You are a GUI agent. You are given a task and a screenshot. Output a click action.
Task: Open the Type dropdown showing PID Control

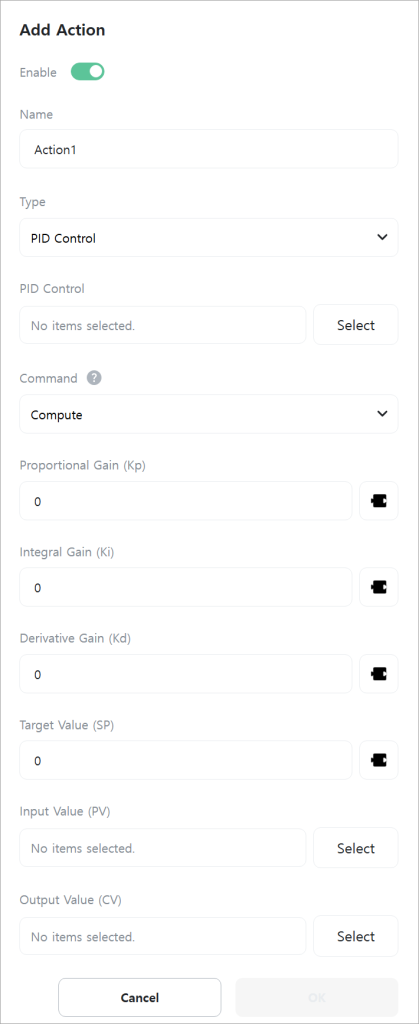[x=209, y=238]
